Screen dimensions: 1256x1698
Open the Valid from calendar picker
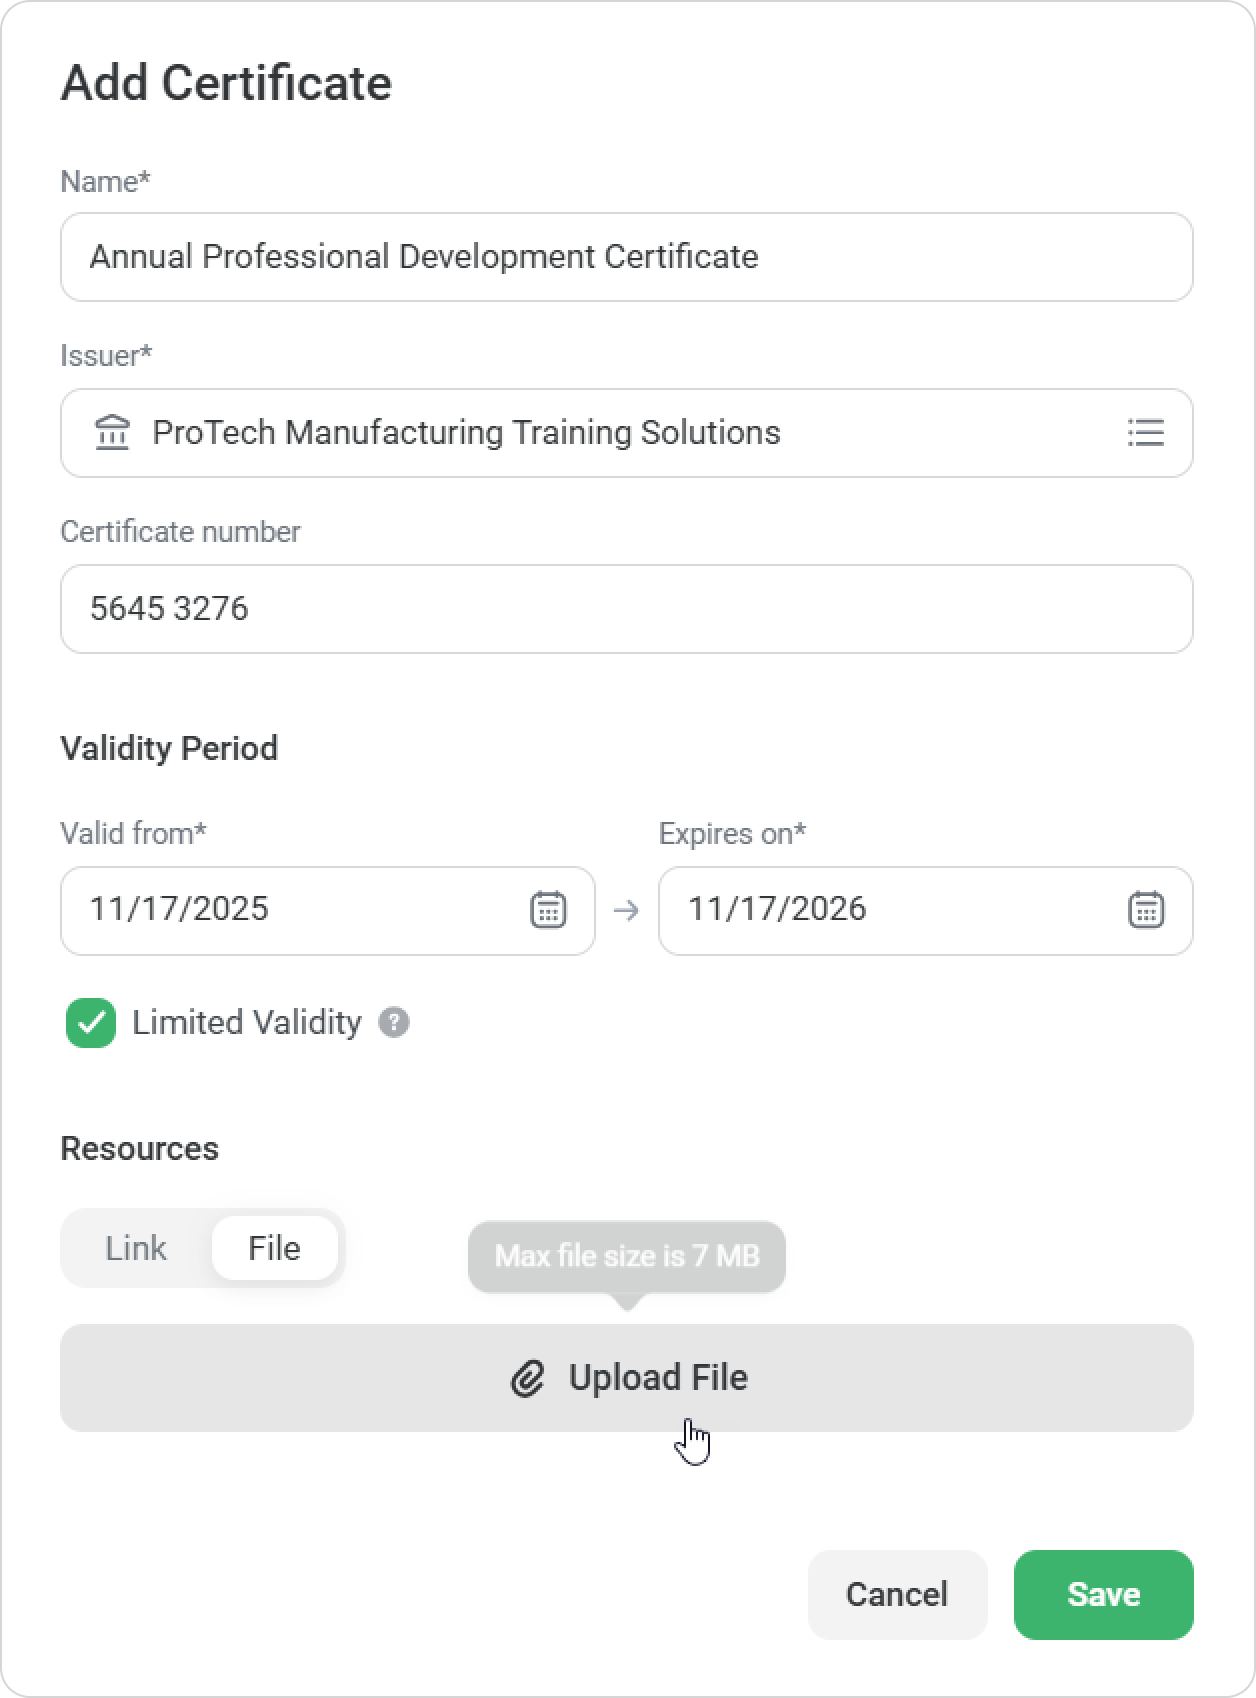click(547, 910)
